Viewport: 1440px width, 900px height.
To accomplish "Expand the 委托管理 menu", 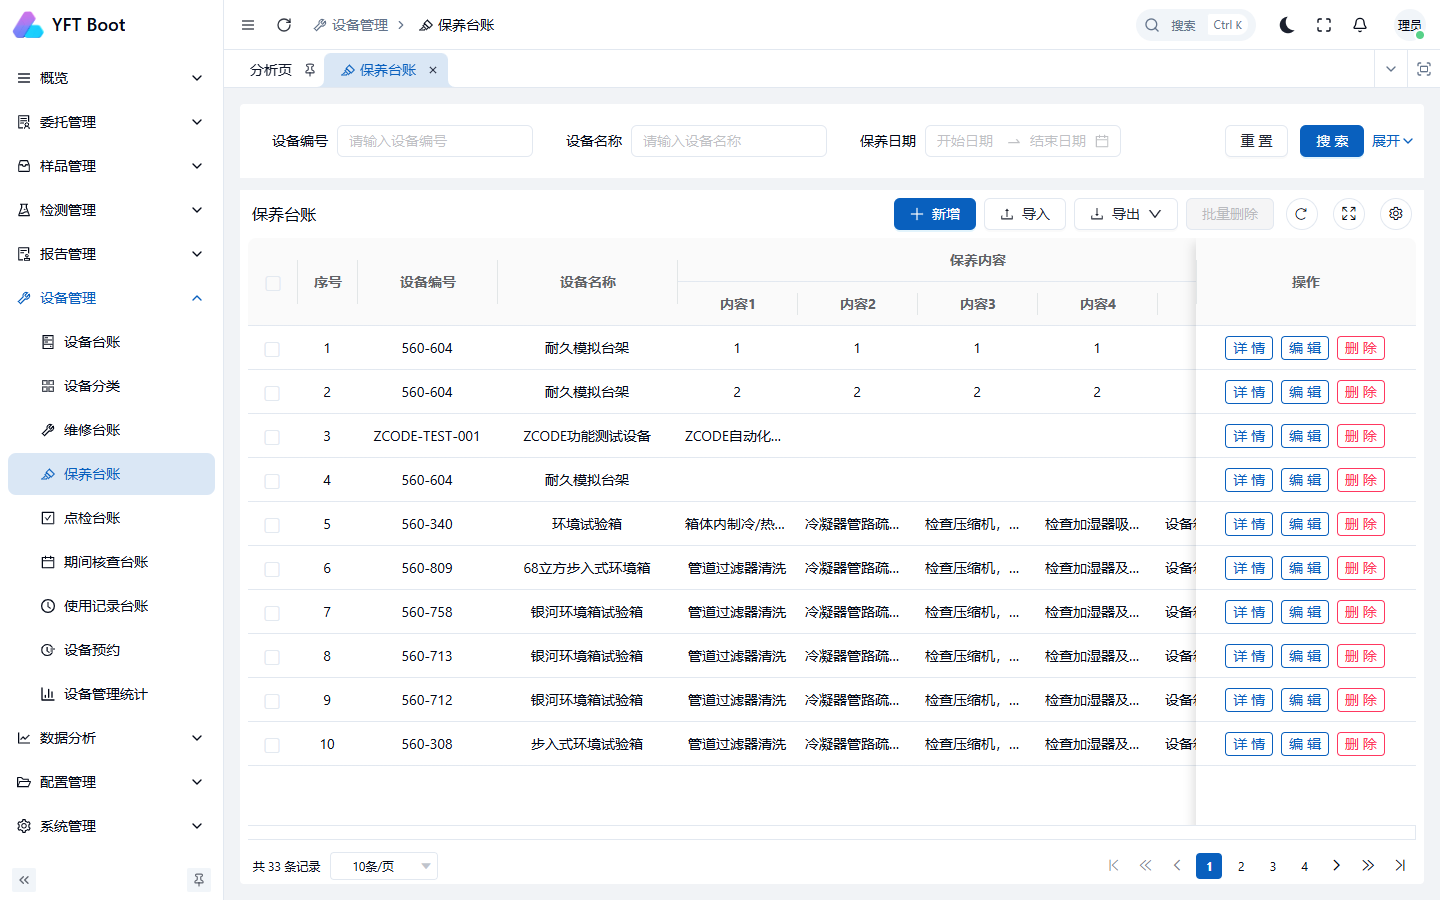I will (x=111, y=122).
